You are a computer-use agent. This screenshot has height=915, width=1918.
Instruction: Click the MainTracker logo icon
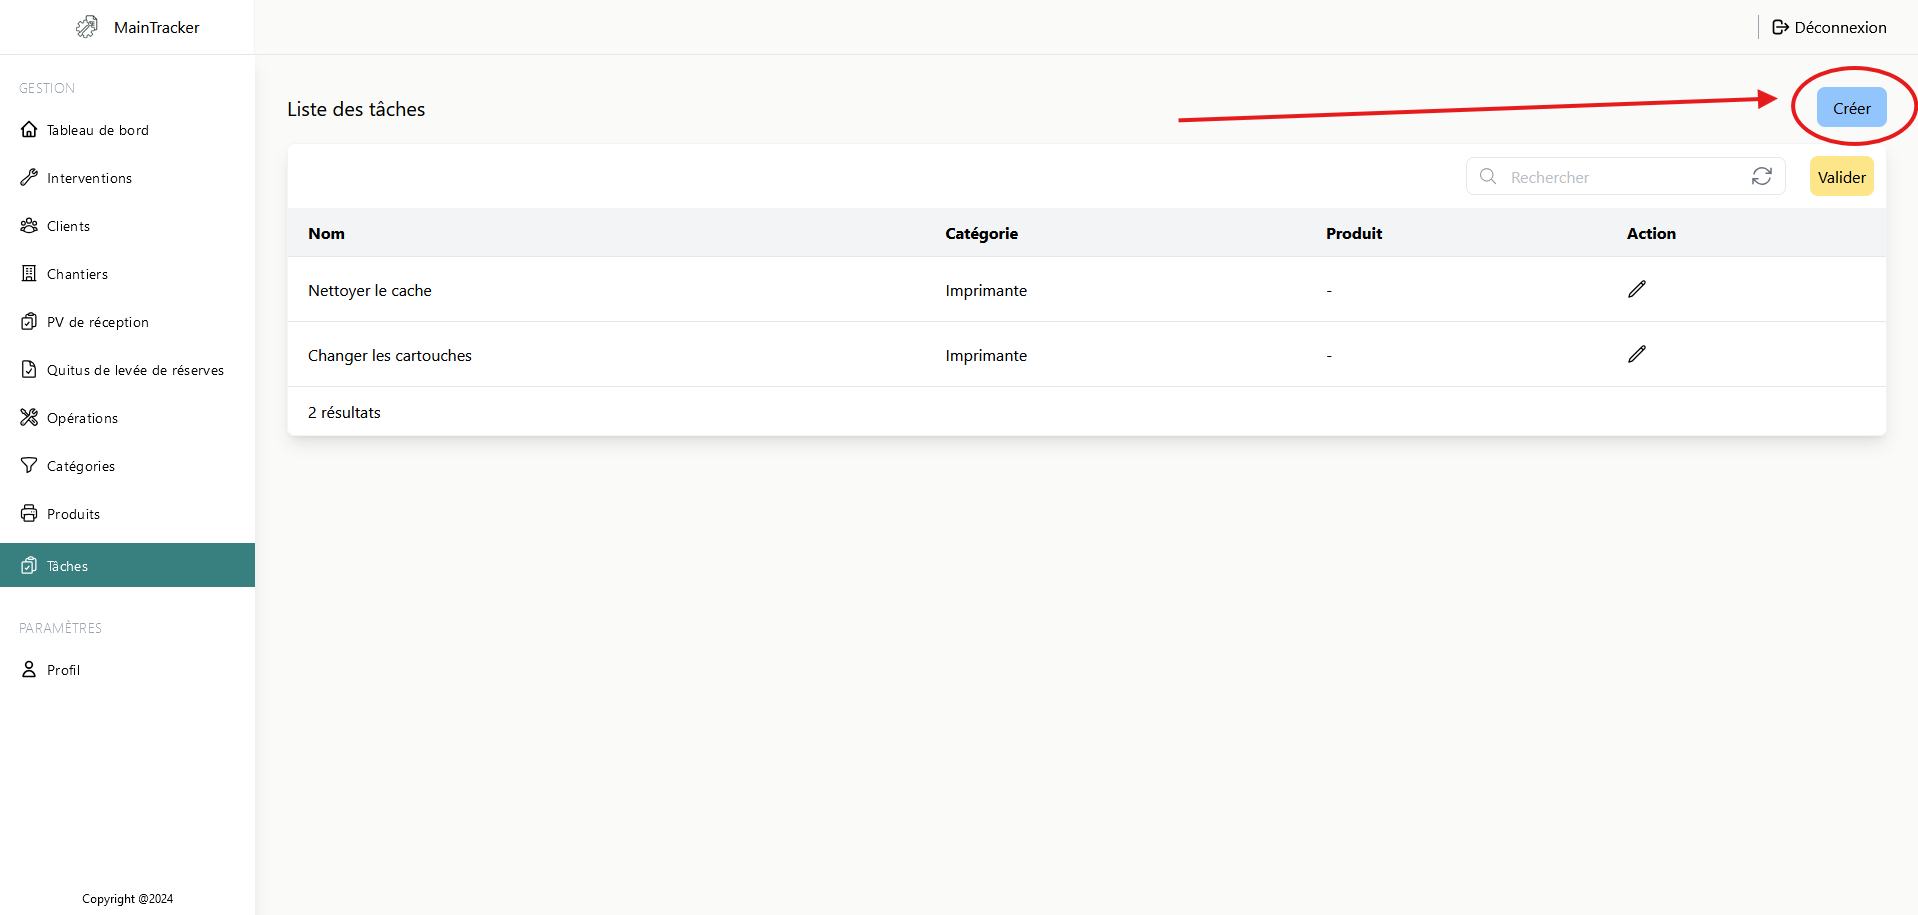87,27
